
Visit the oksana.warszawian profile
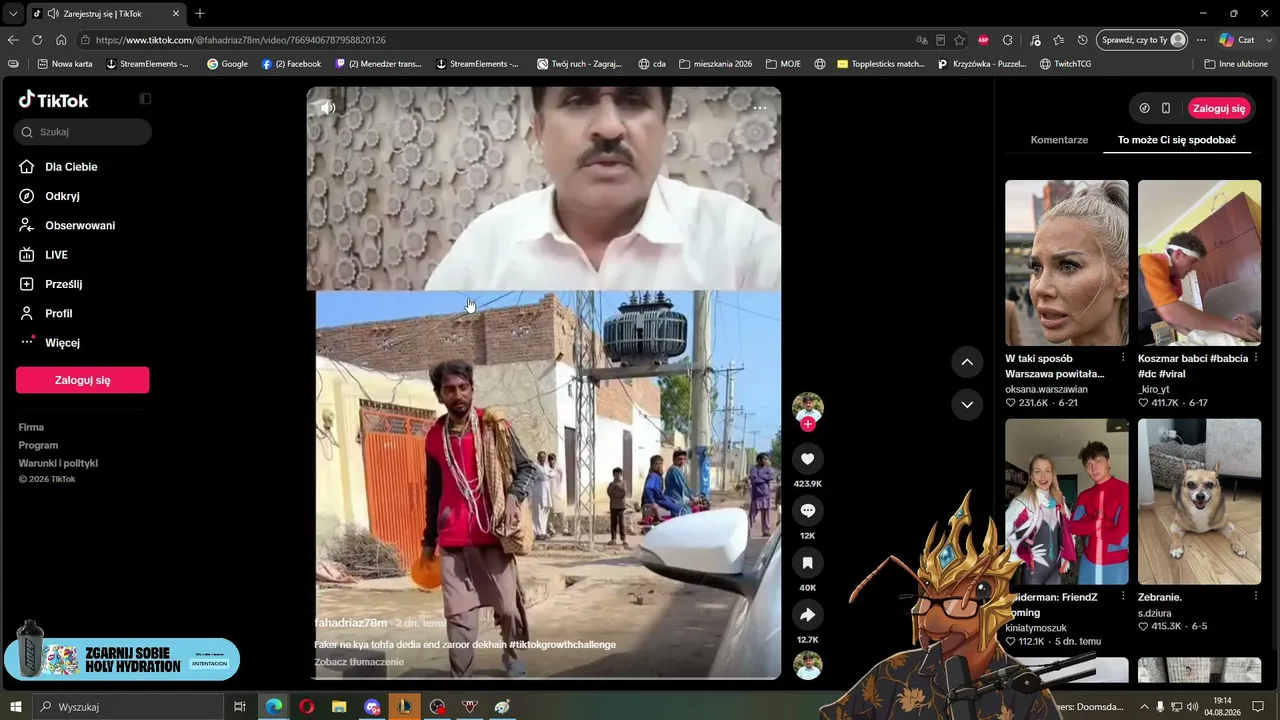(1046, 389)
